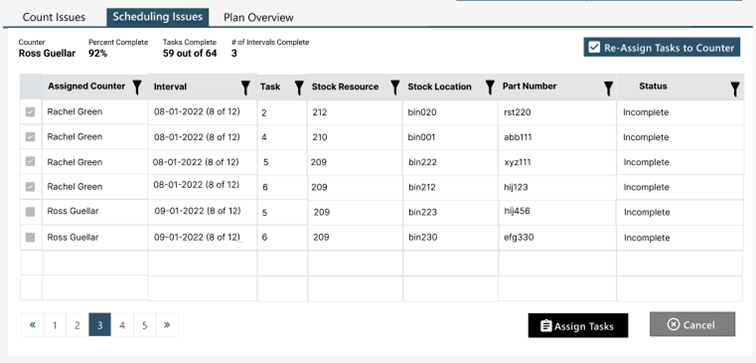Filter the Task column
This screenshot has height=363, width=756.
299,87
